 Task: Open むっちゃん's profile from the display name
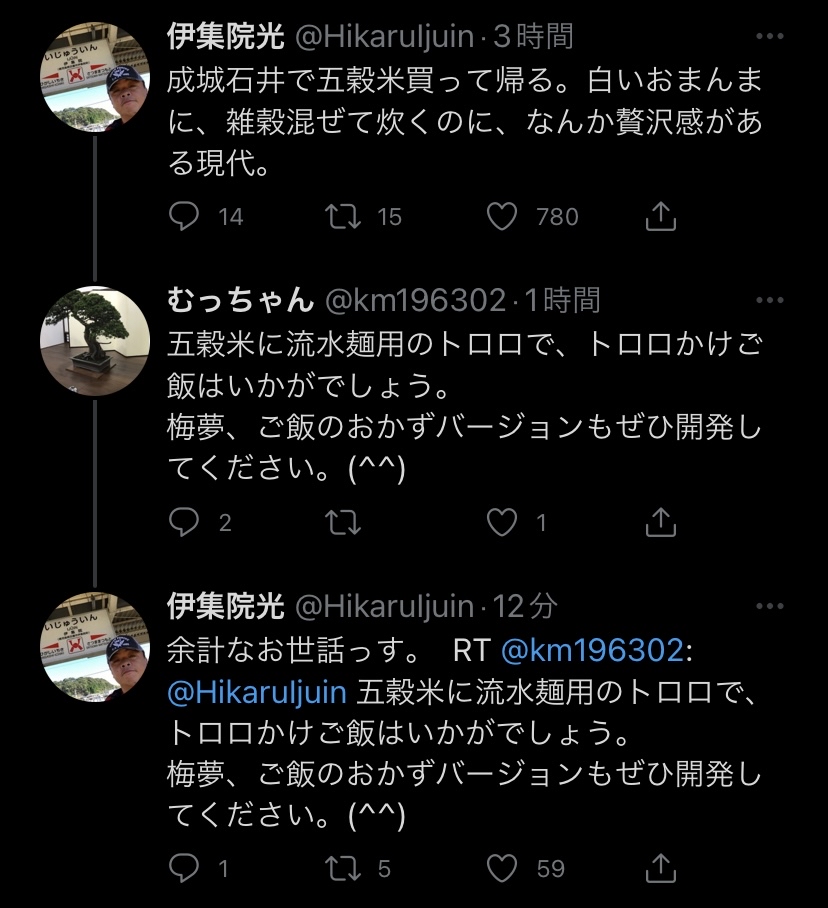(241, 299)
